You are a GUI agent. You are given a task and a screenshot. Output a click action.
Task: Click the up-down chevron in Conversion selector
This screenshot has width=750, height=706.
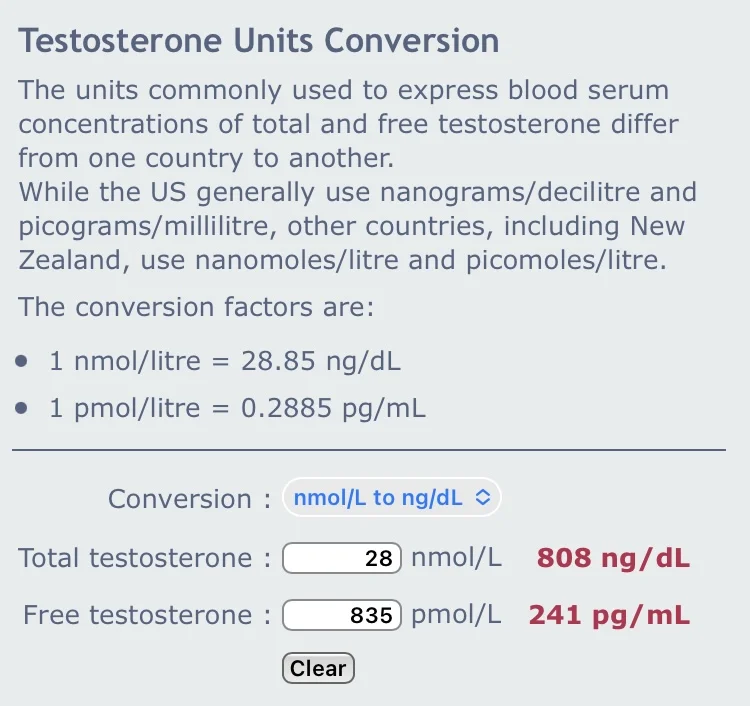(483, 497)
